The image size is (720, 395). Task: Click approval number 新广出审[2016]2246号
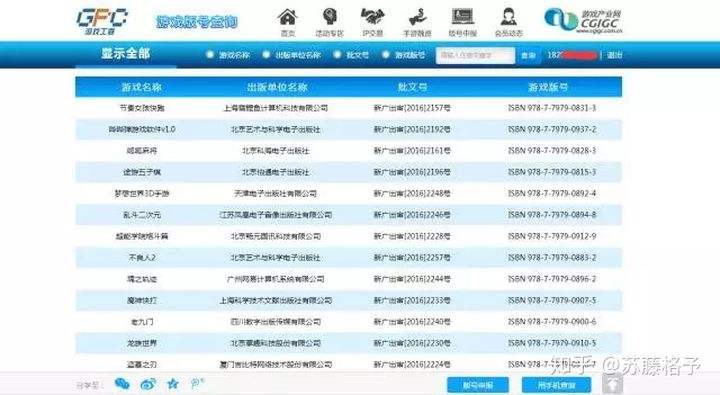click(x=412, y=215)
